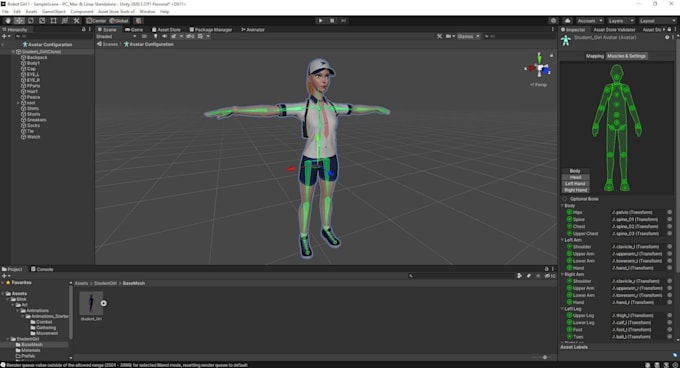Click the Pause button

pos(332,21)
